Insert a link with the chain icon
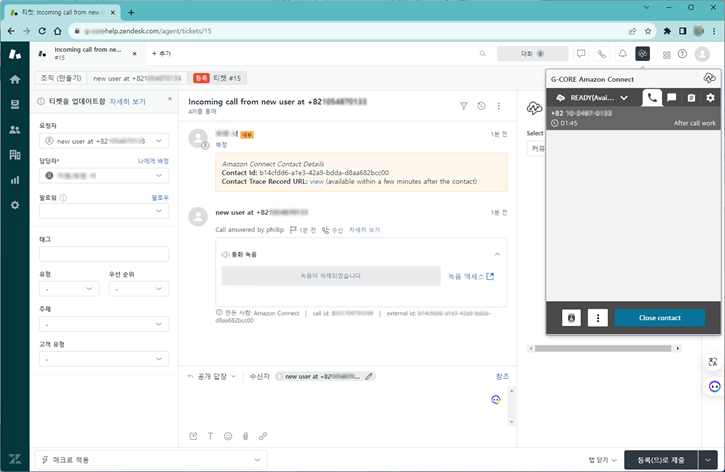The image size is (725, 472). point(263,436)
